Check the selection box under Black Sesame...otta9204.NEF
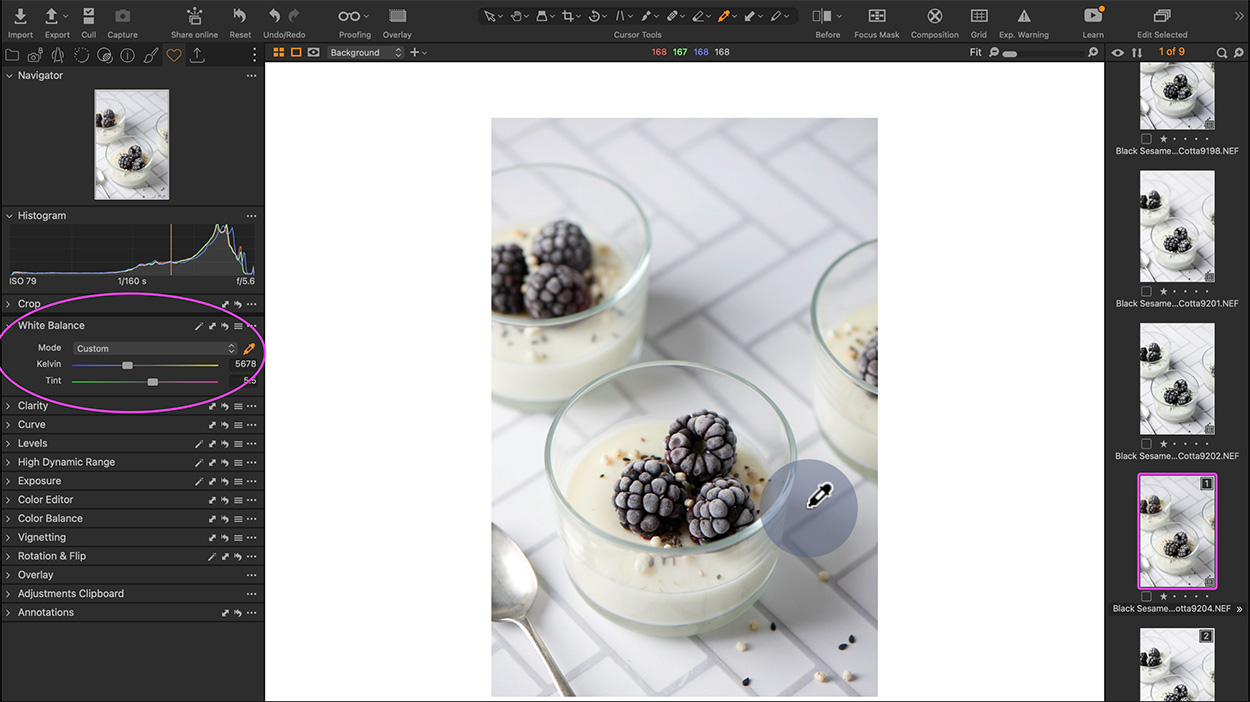This screenshot has height=702, width=1250. [x=1144, y=596]
